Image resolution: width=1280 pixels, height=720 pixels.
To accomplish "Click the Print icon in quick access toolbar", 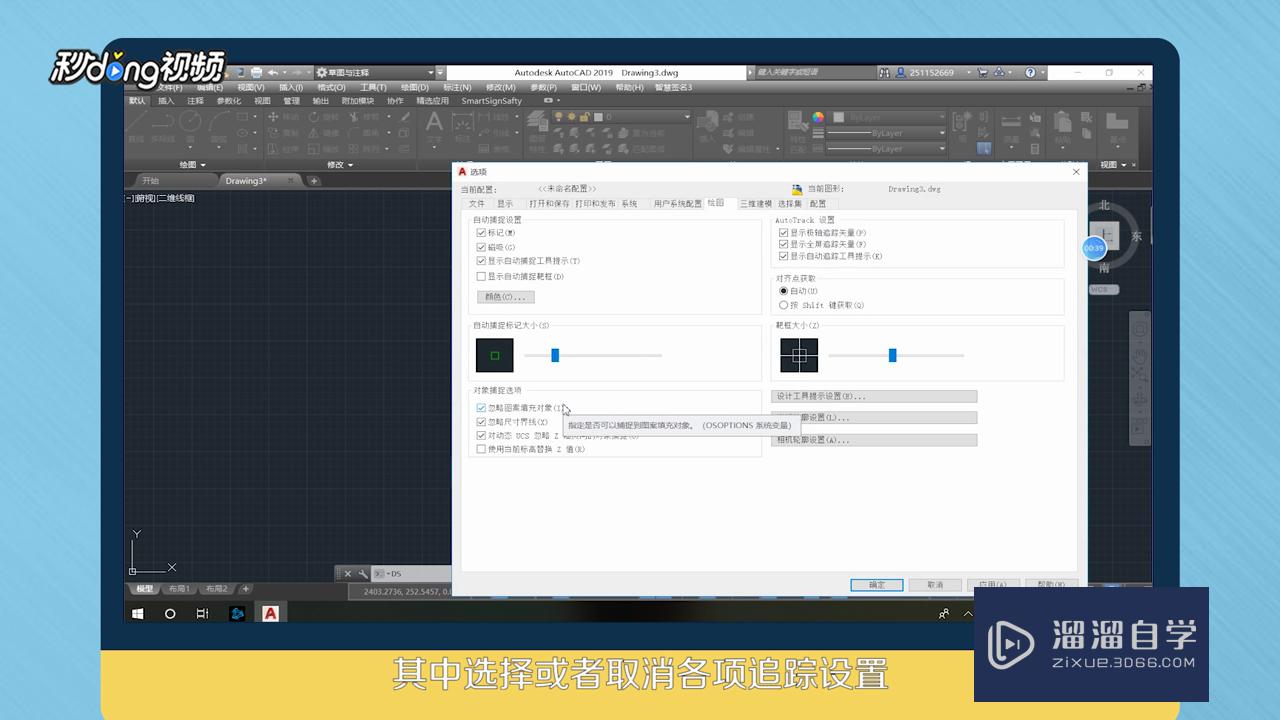I will click(256, 73).
